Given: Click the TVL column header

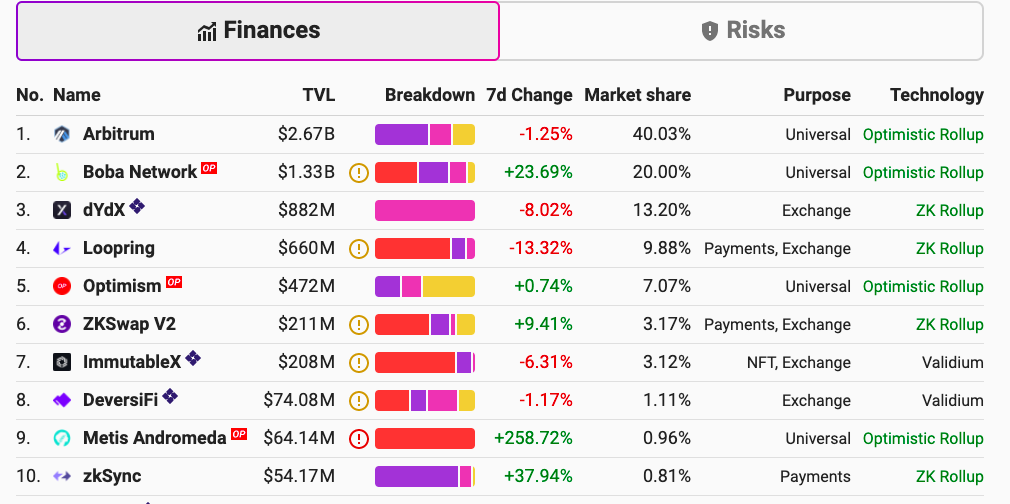Looking at the screenshot, I should tap(319, 95).
